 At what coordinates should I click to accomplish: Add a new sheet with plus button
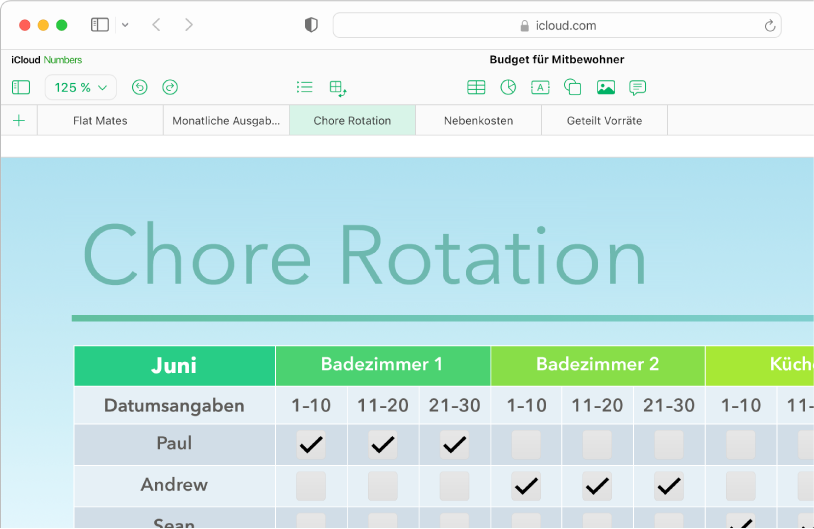tap(19, 120)
